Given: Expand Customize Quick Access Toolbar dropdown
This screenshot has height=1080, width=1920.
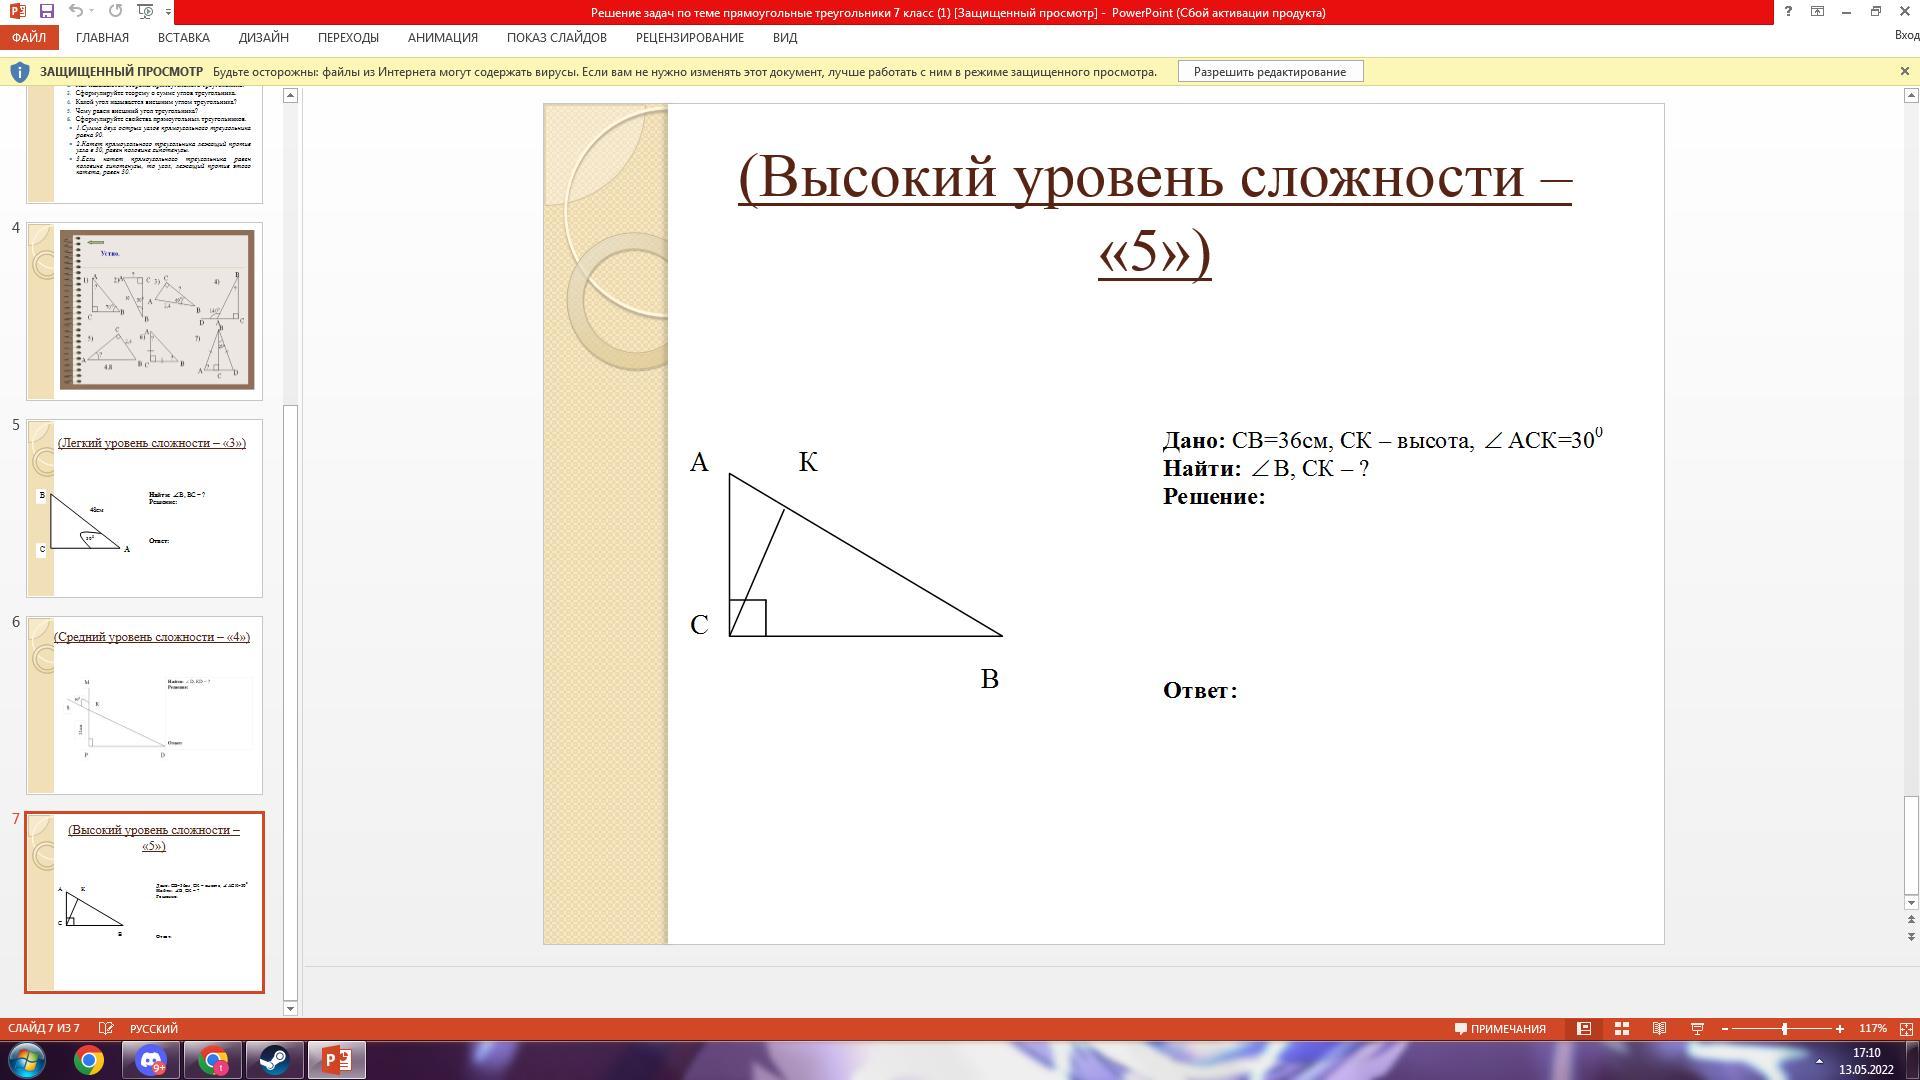Looking at the screenshot, I should click(x=168, y=12).
